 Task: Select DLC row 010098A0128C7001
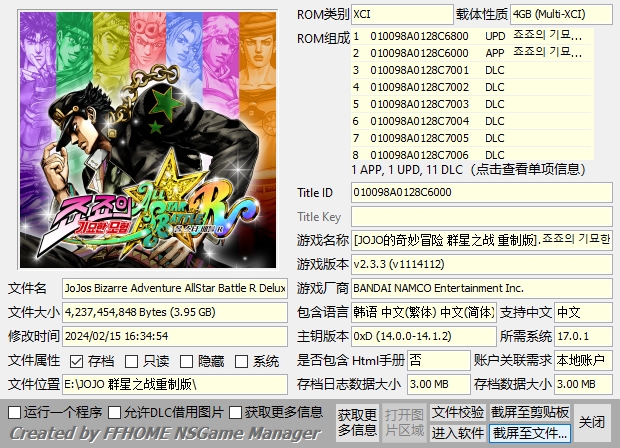(472, 70)
